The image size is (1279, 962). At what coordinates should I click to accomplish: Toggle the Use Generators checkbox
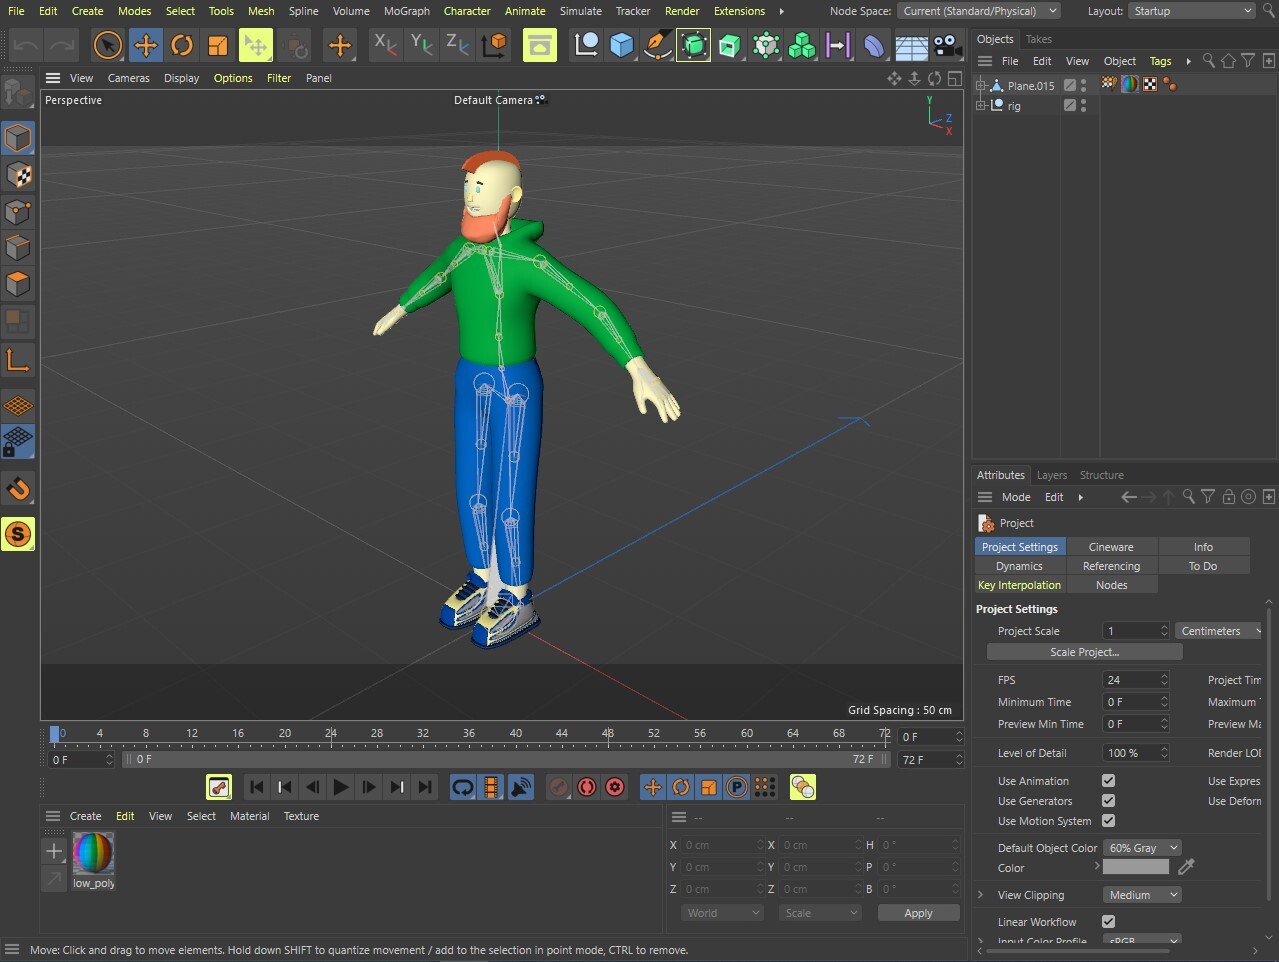pos(1108,801)
